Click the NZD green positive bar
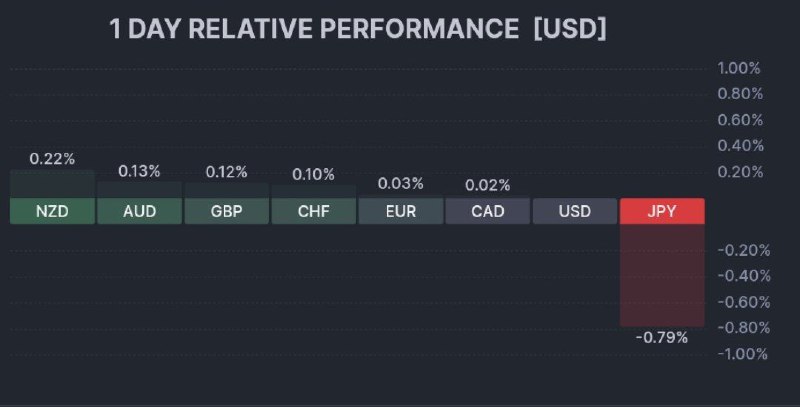Viewport: 800px width, 407px height. point(52,184)
